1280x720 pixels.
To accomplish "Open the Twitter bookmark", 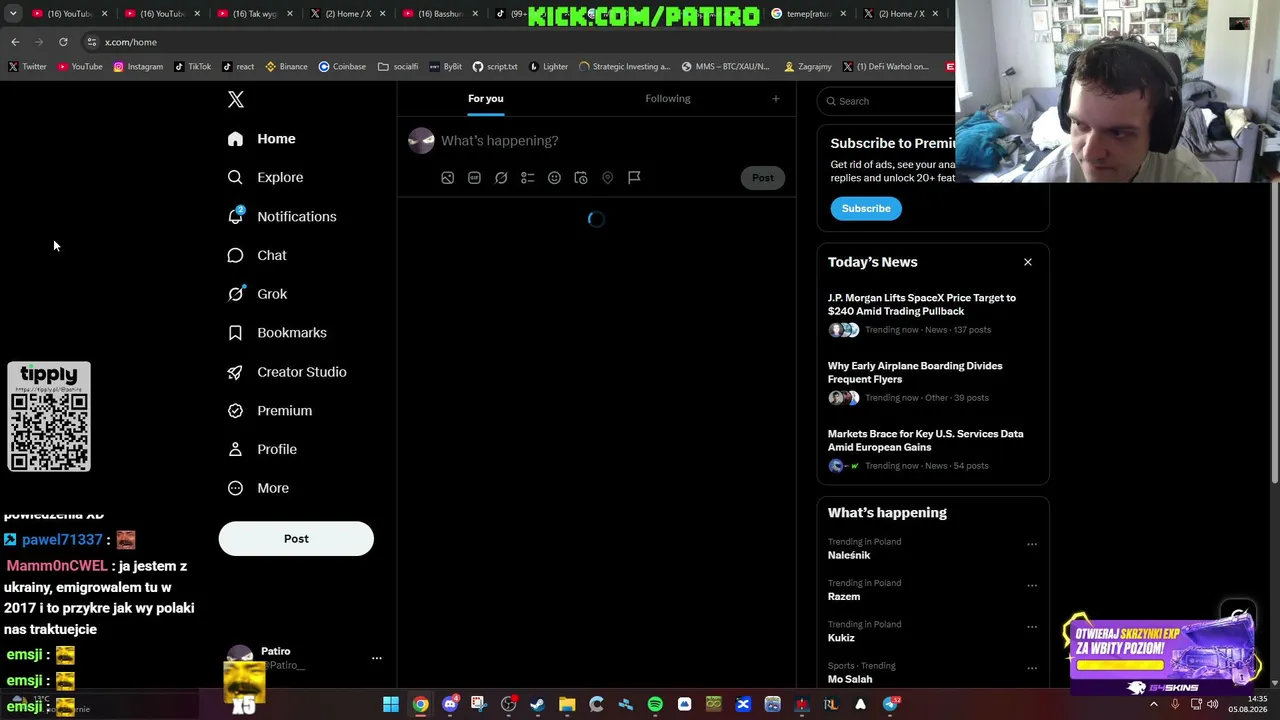I will (28, 67).
